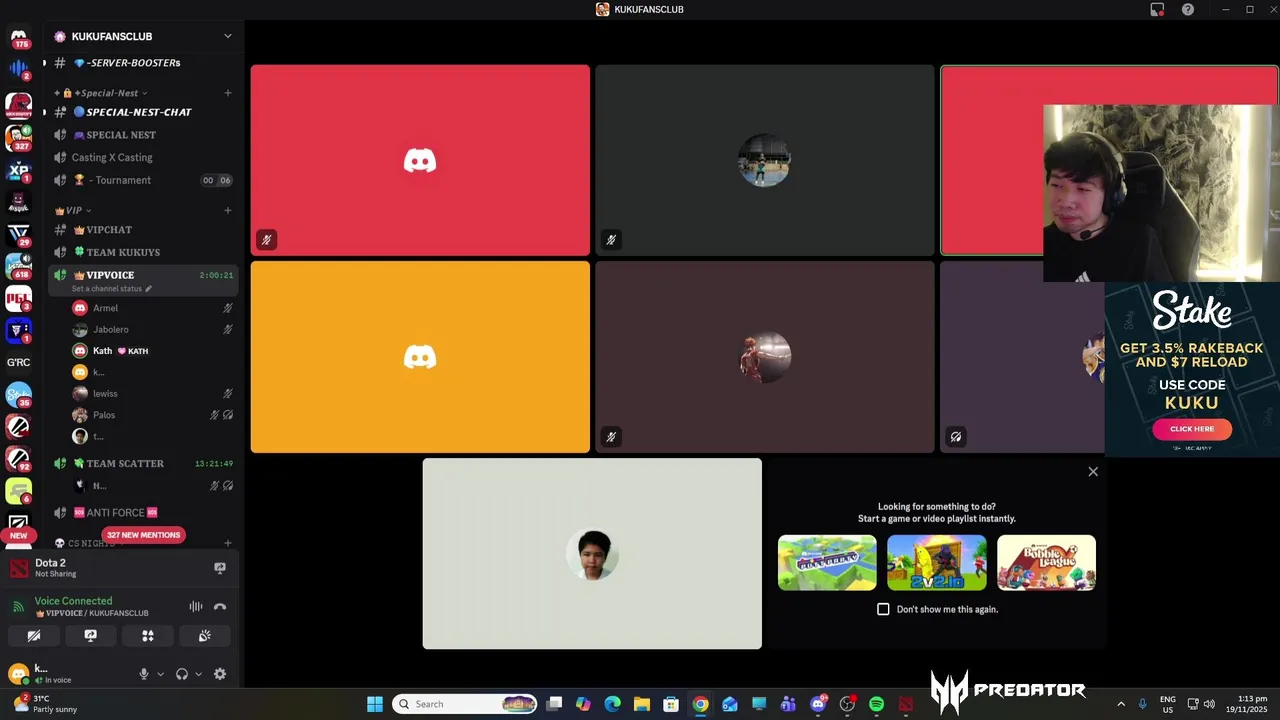Collapse the VIP category
This screenshot has width=1280, height=720.
[72, 210]
